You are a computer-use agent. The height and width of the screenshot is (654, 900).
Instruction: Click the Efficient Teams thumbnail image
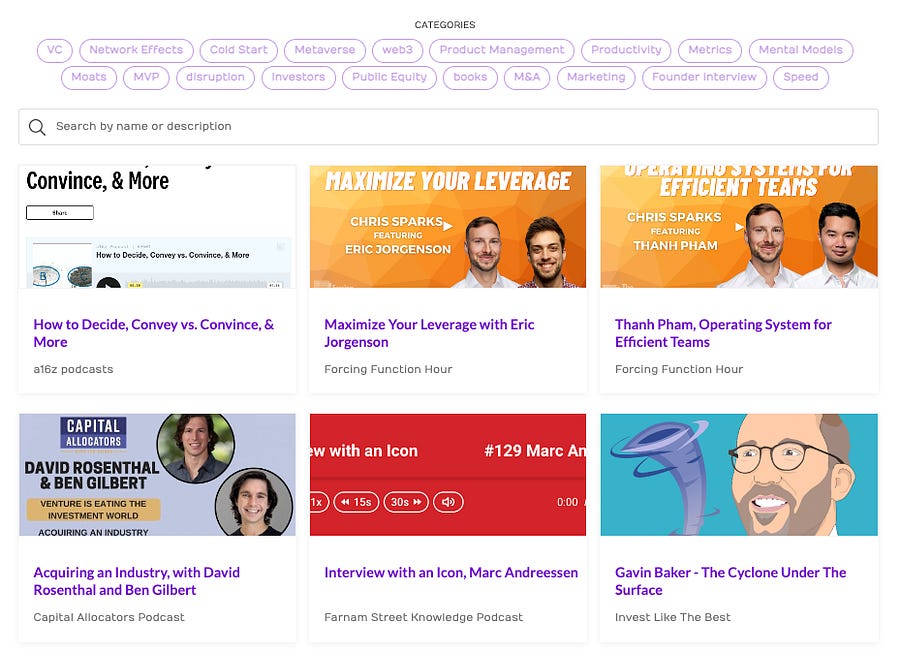coord(739,227)
